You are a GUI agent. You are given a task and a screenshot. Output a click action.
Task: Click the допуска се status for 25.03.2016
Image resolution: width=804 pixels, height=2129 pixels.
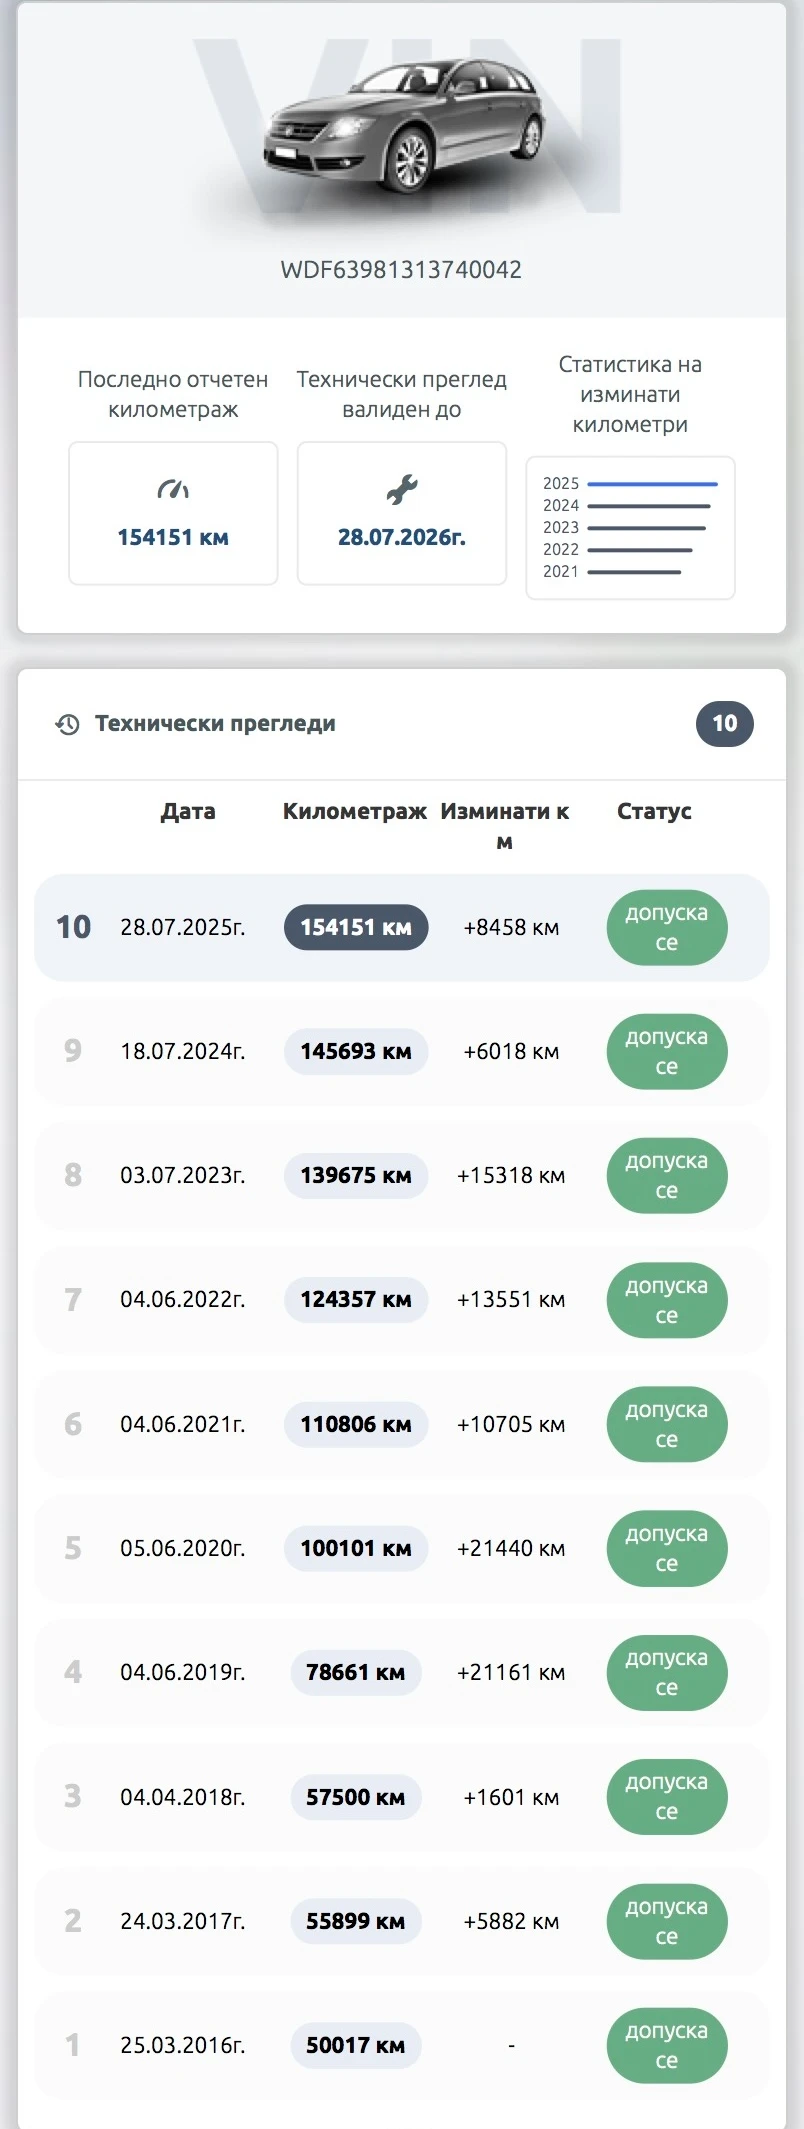coord(666,2045)
